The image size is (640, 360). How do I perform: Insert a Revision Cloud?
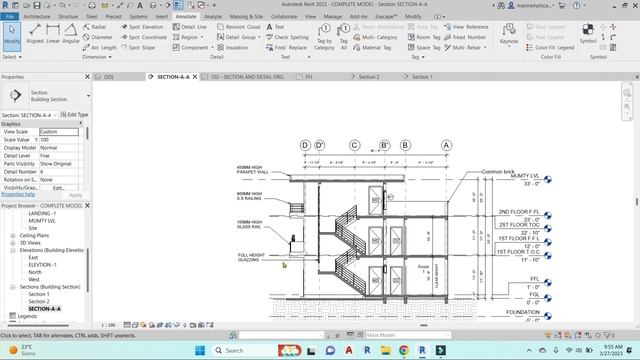click(238, 27)
